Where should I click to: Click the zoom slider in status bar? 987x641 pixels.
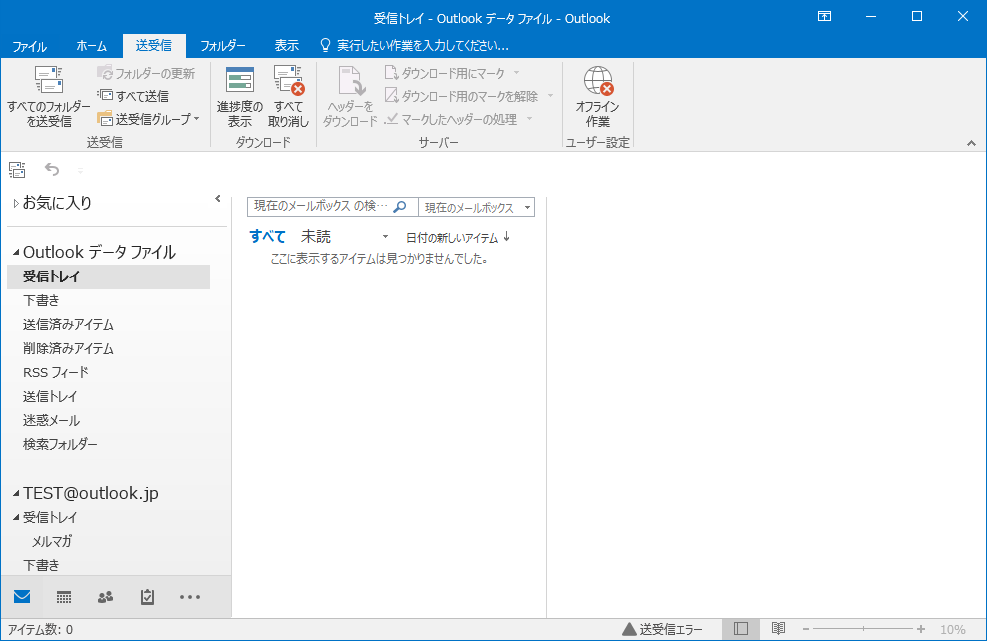(860, 629)
